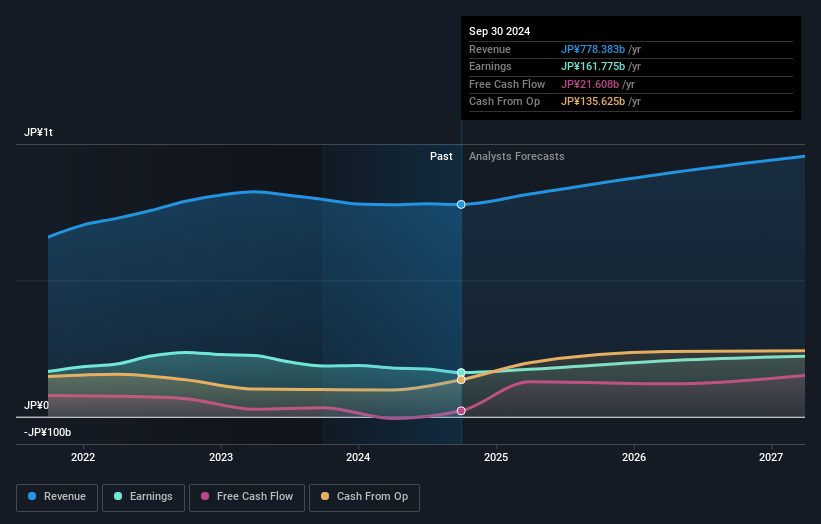Toggle the Cash From Op legend series

click(364, 497)
